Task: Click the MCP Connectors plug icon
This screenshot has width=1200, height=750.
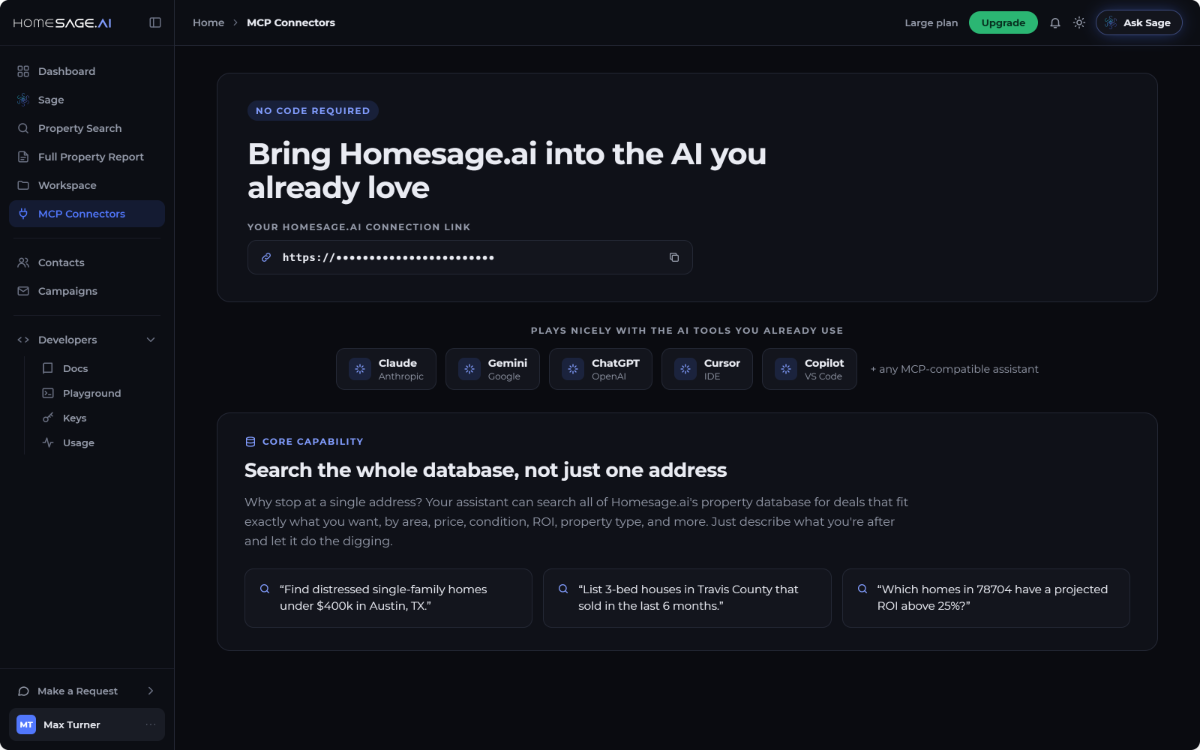Action: 23,214
